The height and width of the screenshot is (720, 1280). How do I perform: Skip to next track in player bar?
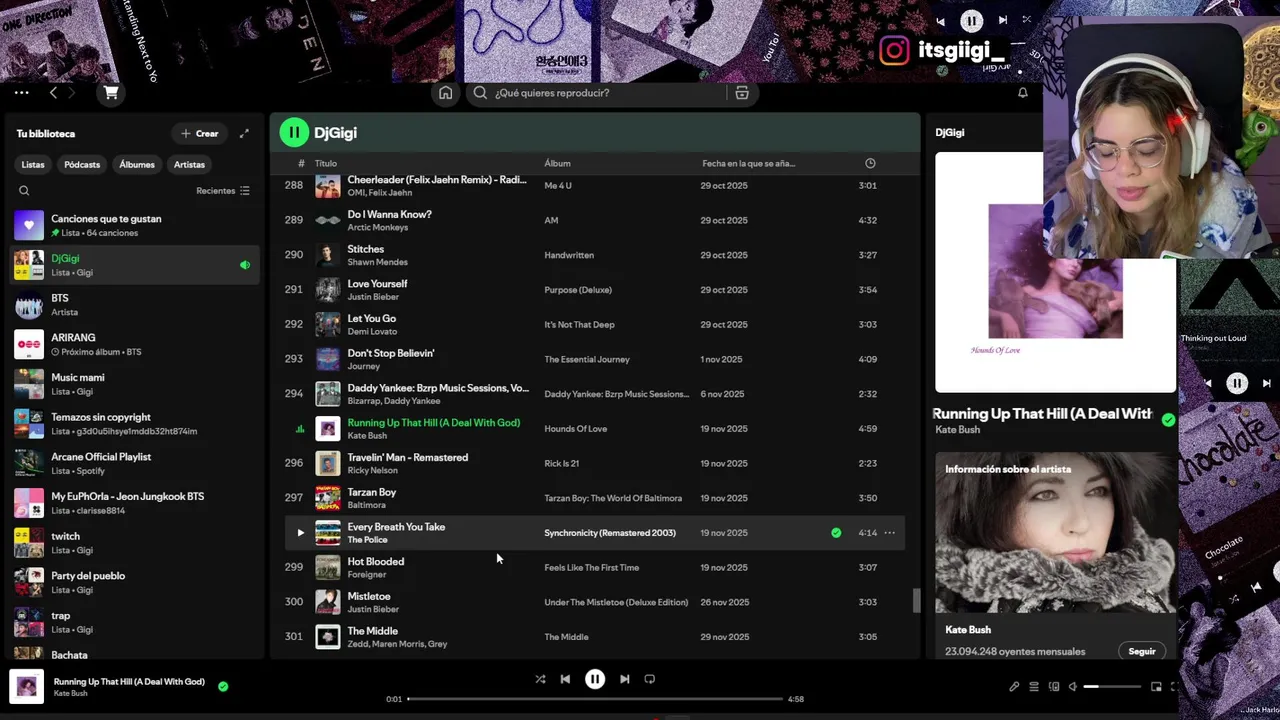(x=625, y=679)
